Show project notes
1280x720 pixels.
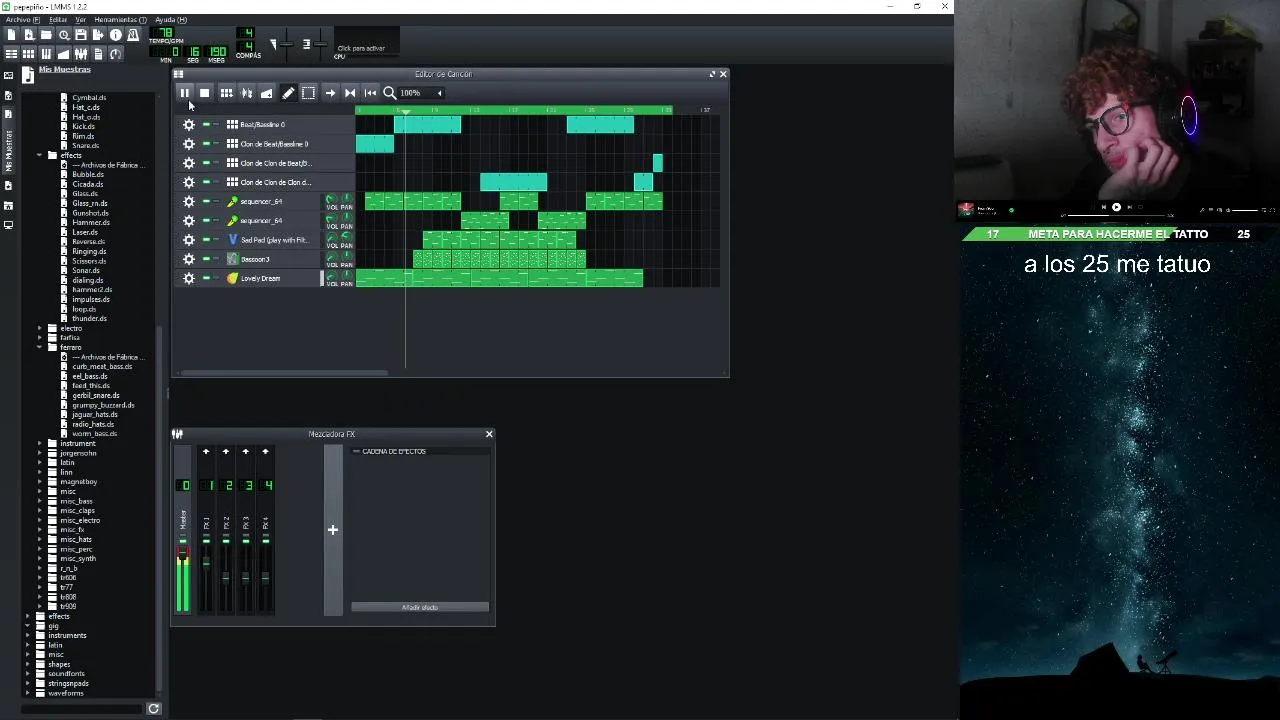pos(98,54)
